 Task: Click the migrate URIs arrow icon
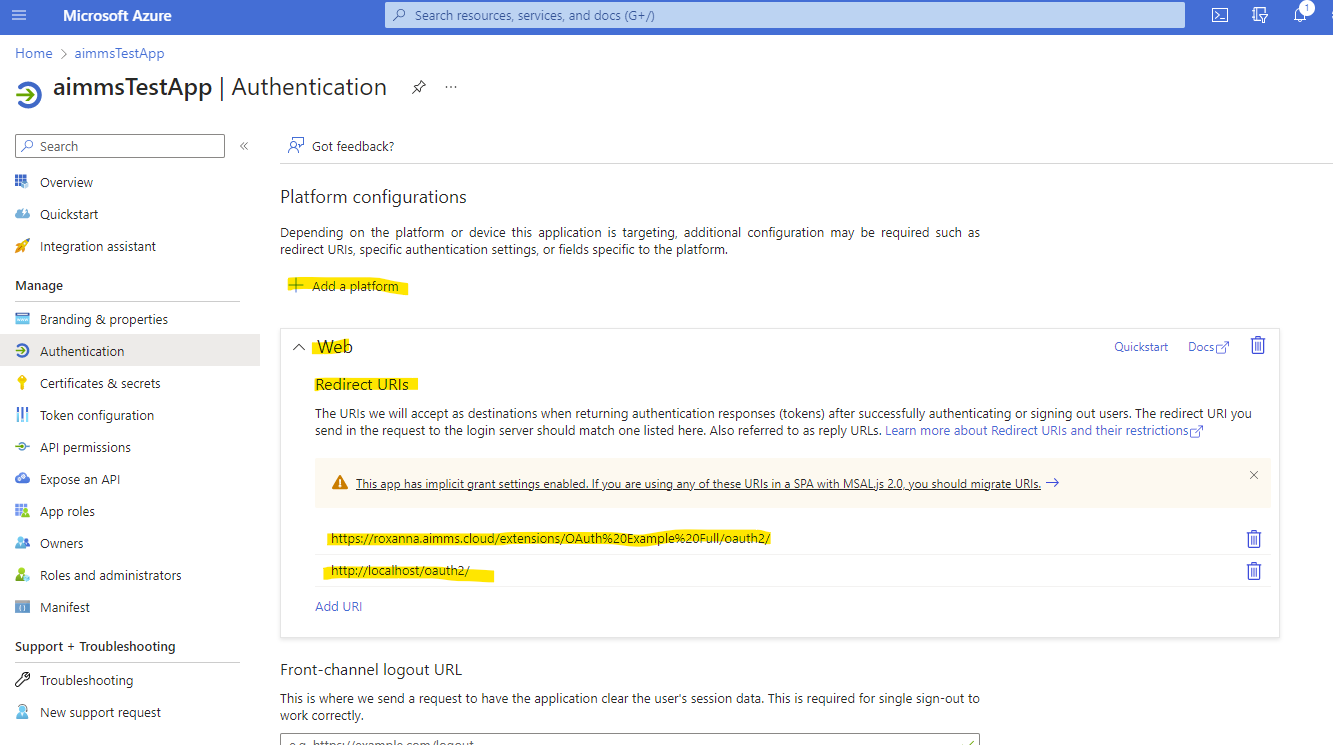(1052, 483)
